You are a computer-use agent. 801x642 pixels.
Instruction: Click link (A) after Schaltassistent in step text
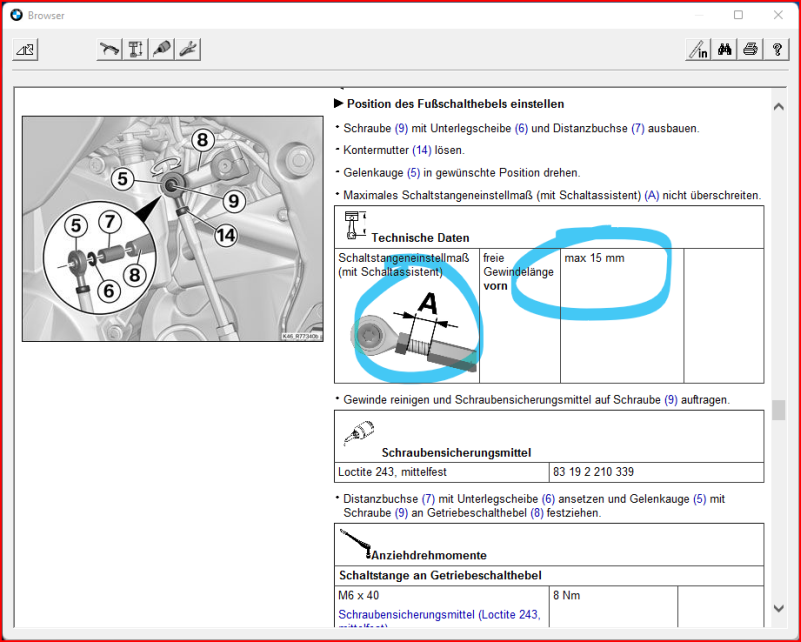pos(652,195)
